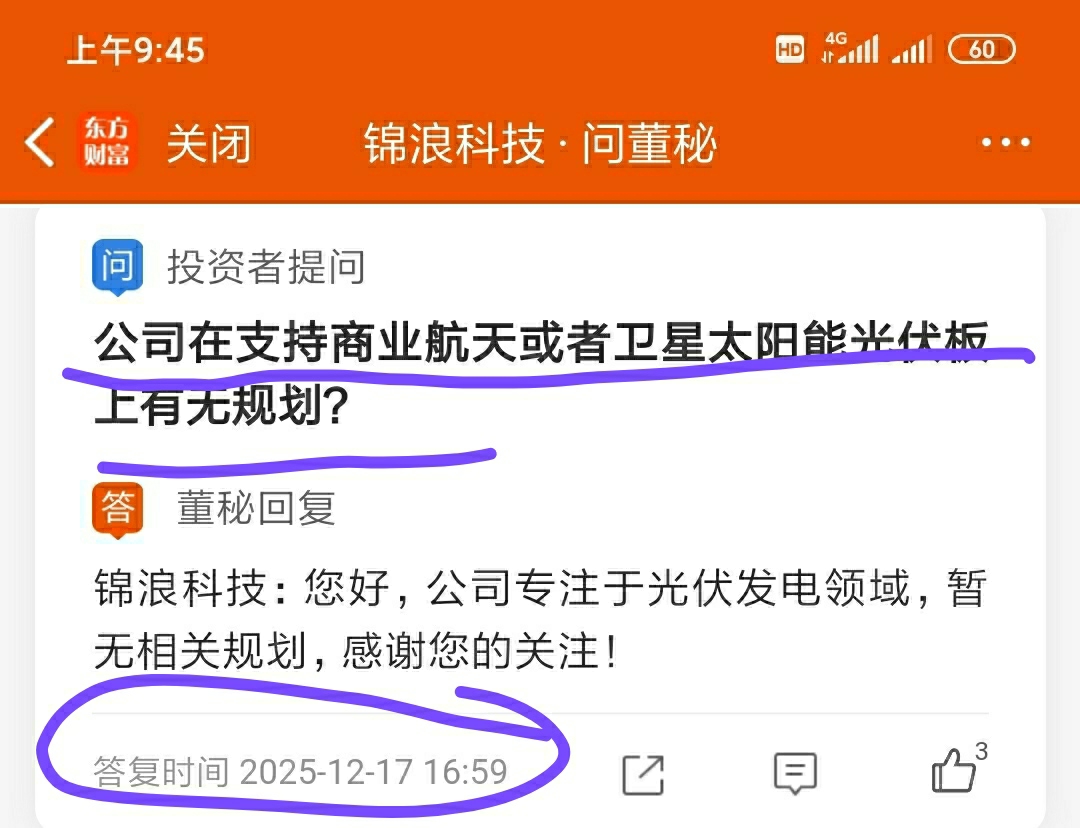Tap the 答复时间 2025-12-17 timestamp
Screen dimensions: 1080x828
(x=300, y=772)
